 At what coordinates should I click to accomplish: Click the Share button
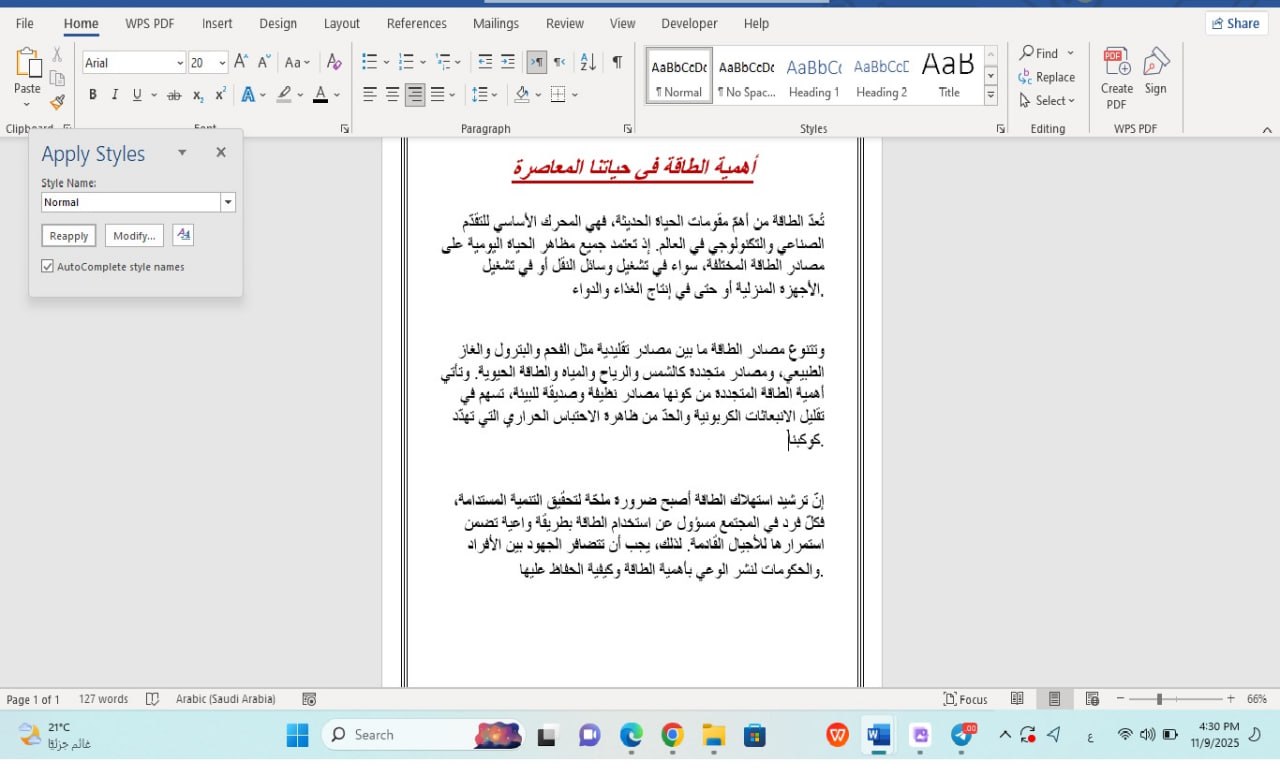(1235, 23)
